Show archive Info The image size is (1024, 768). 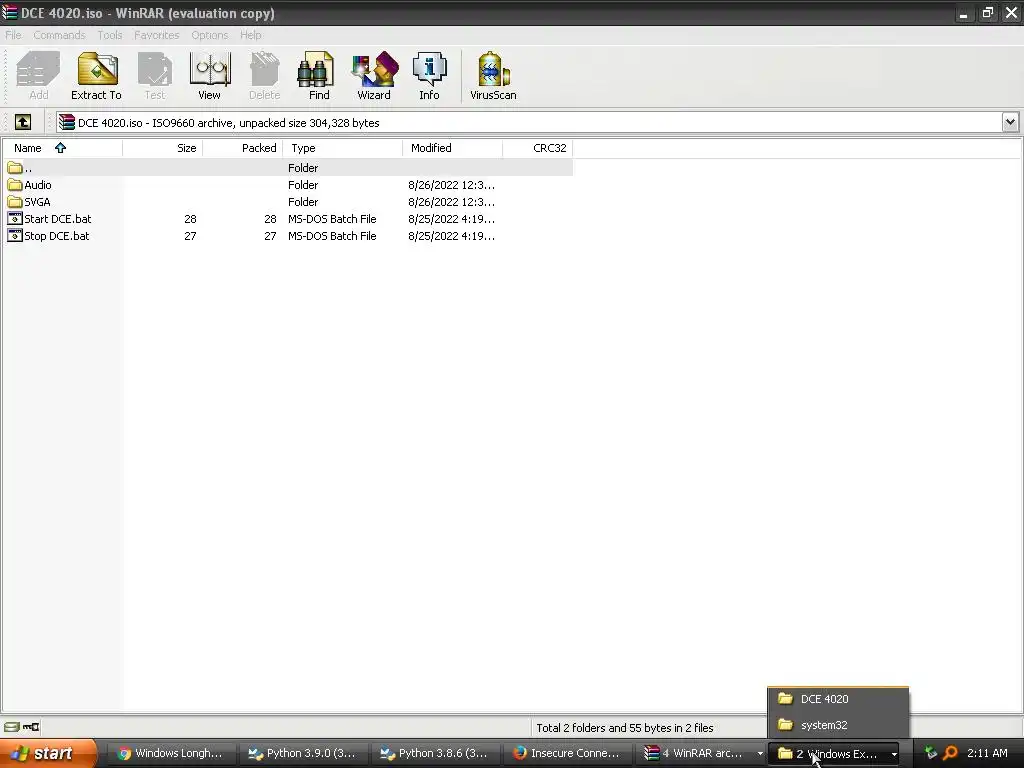click(x=429, y=75)
